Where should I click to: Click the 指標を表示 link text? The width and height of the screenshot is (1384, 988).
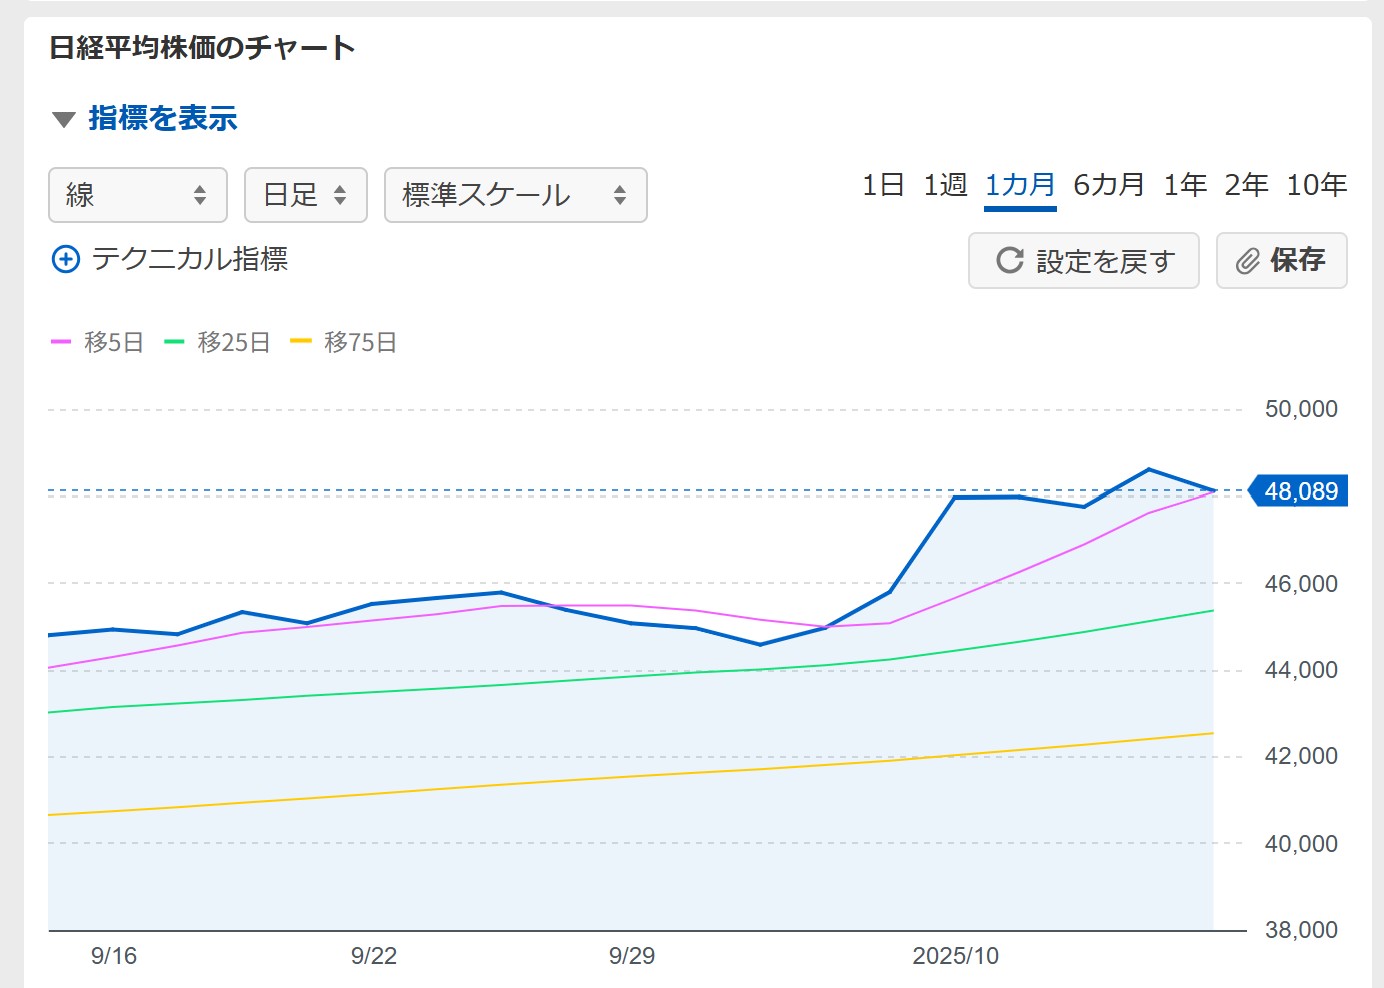click(163, 119)
